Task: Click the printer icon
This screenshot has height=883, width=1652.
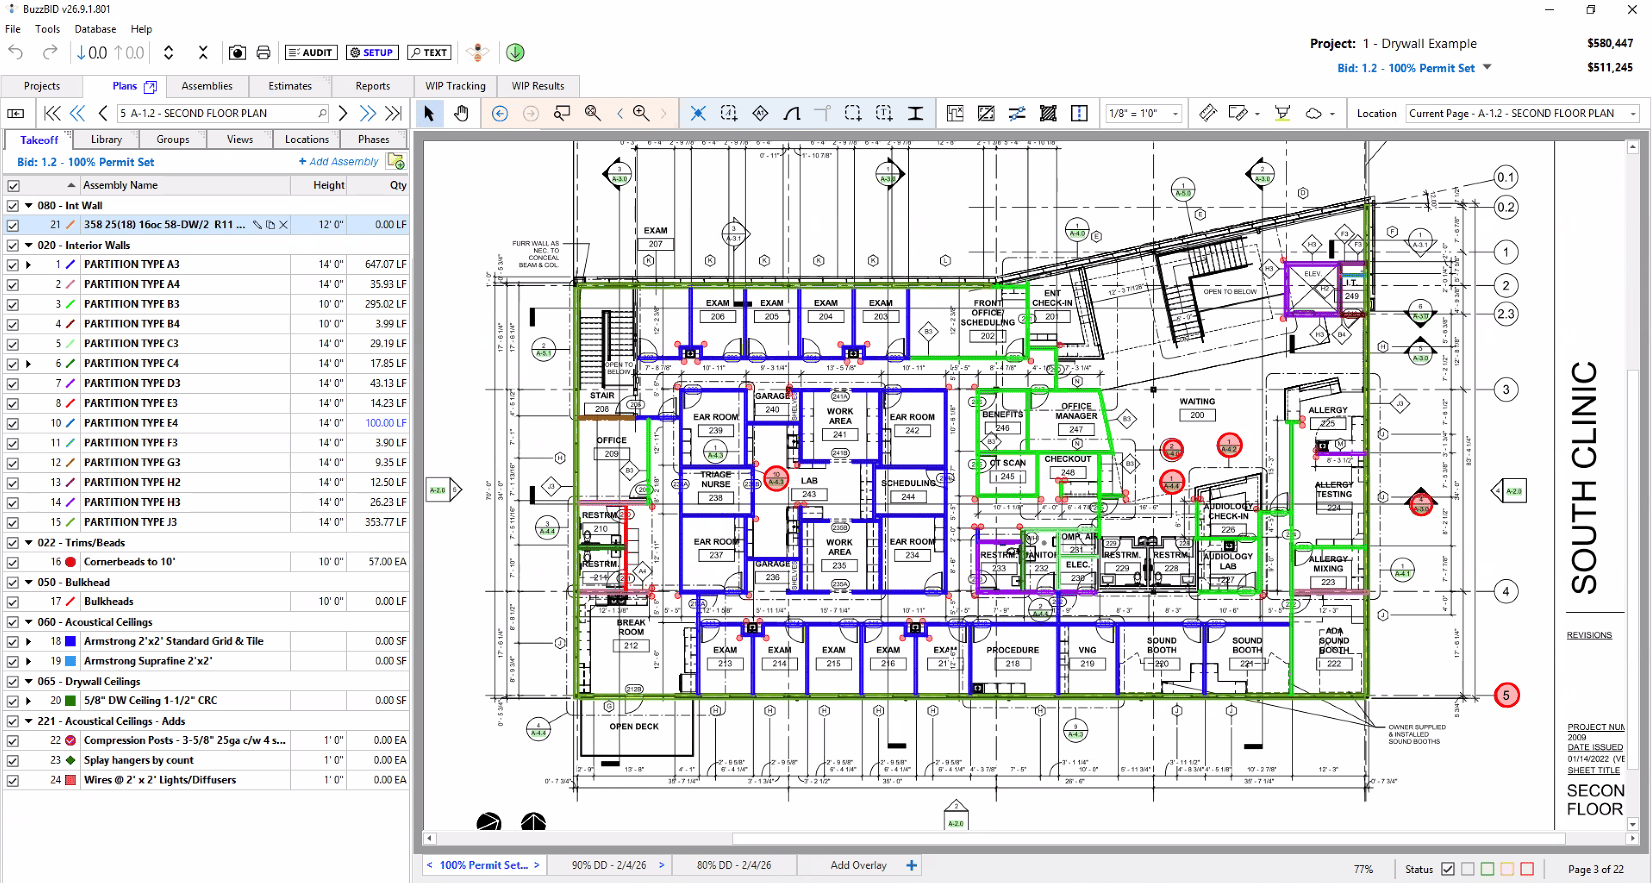Action: [263, 52]
